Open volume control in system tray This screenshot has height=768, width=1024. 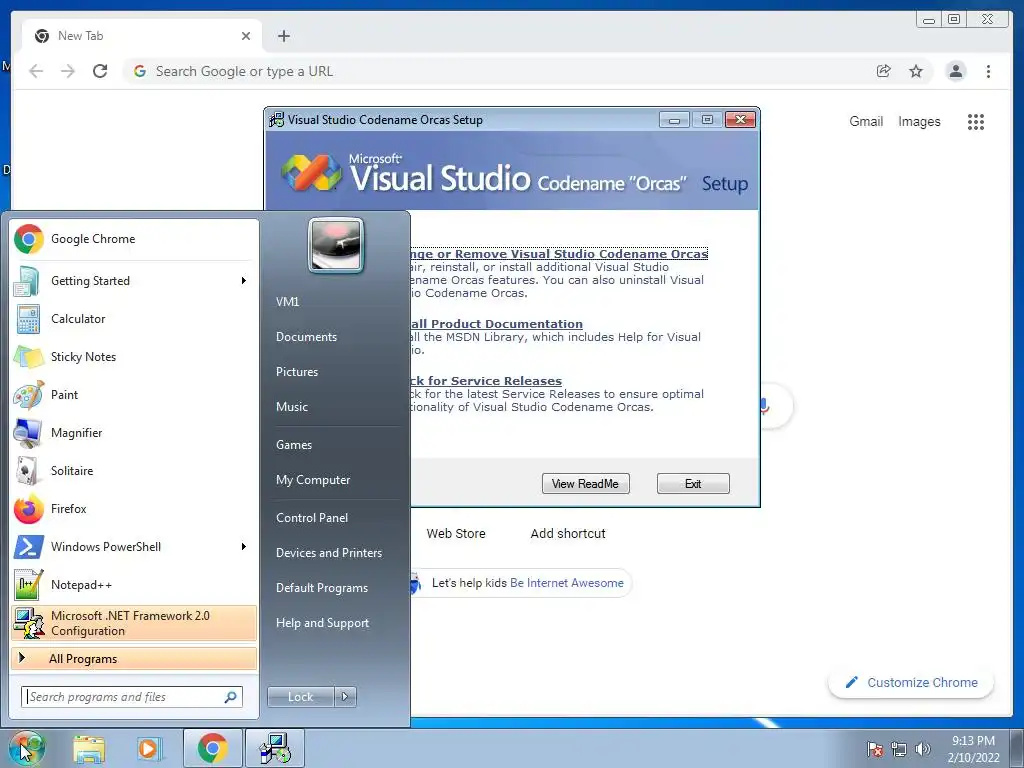click(x=923, y=749)
